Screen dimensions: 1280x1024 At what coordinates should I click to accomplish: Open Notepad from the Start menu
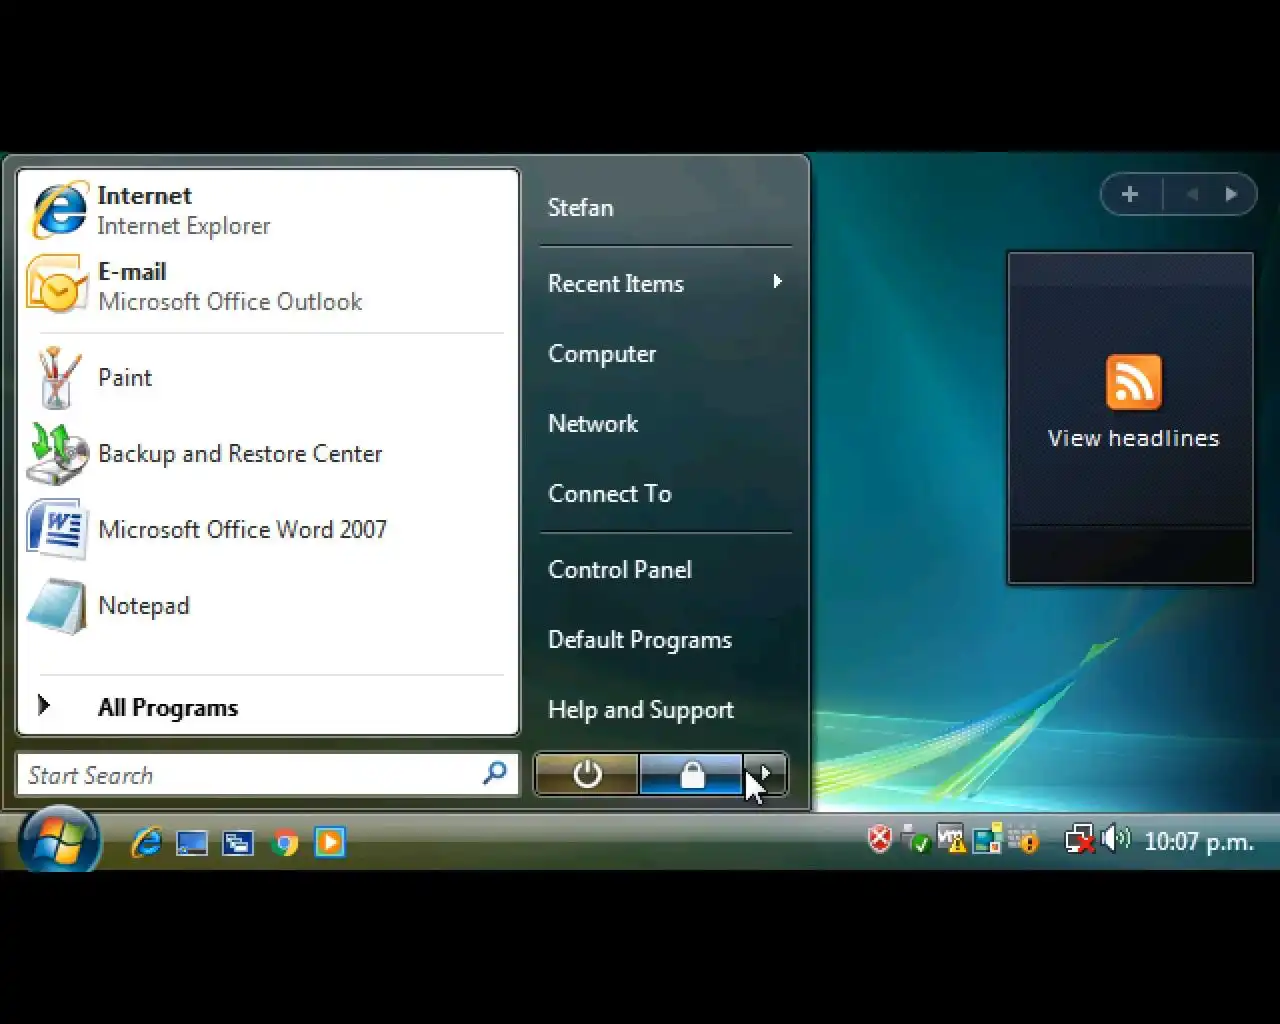point(268,606)
